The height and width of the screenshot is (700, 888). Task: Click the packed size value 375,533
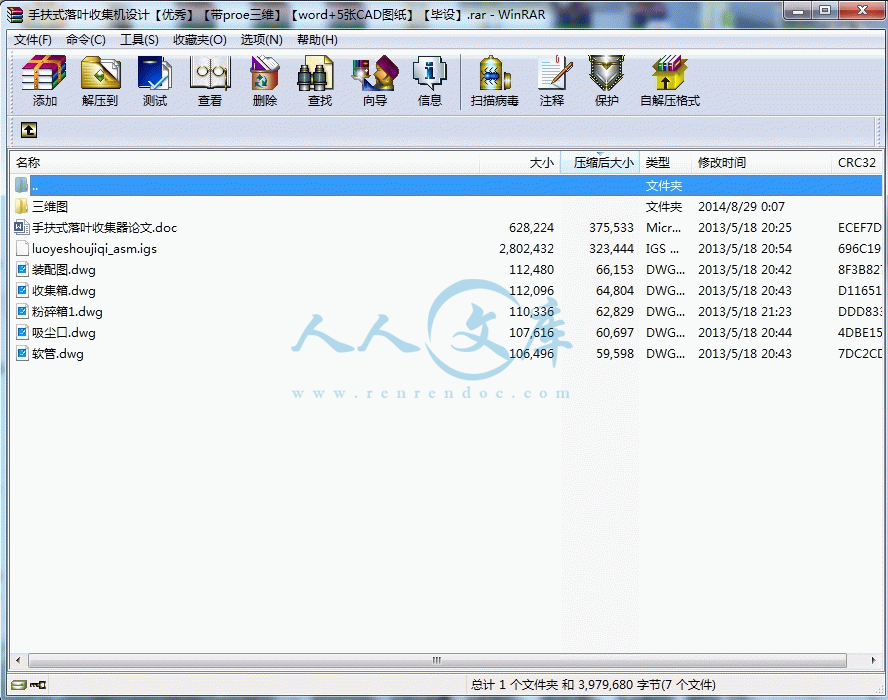(611, 228)
